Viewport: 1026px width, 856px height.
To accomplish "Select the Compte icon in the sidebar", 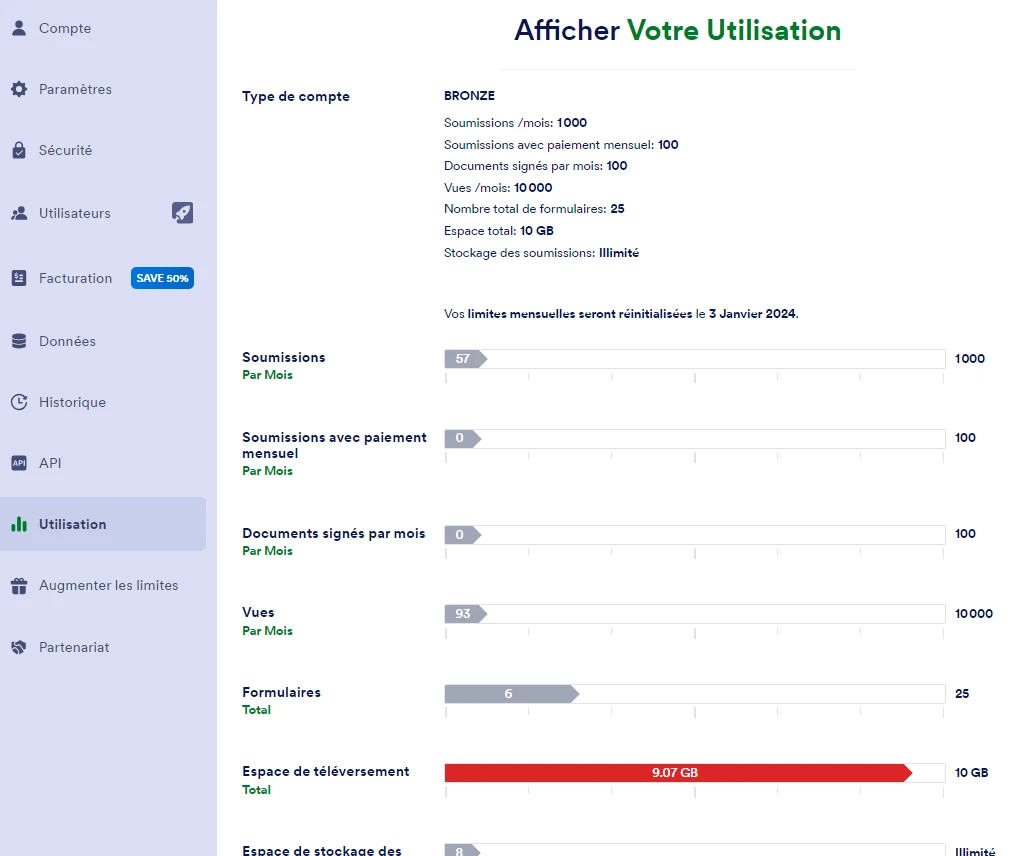I will (20, 28).
